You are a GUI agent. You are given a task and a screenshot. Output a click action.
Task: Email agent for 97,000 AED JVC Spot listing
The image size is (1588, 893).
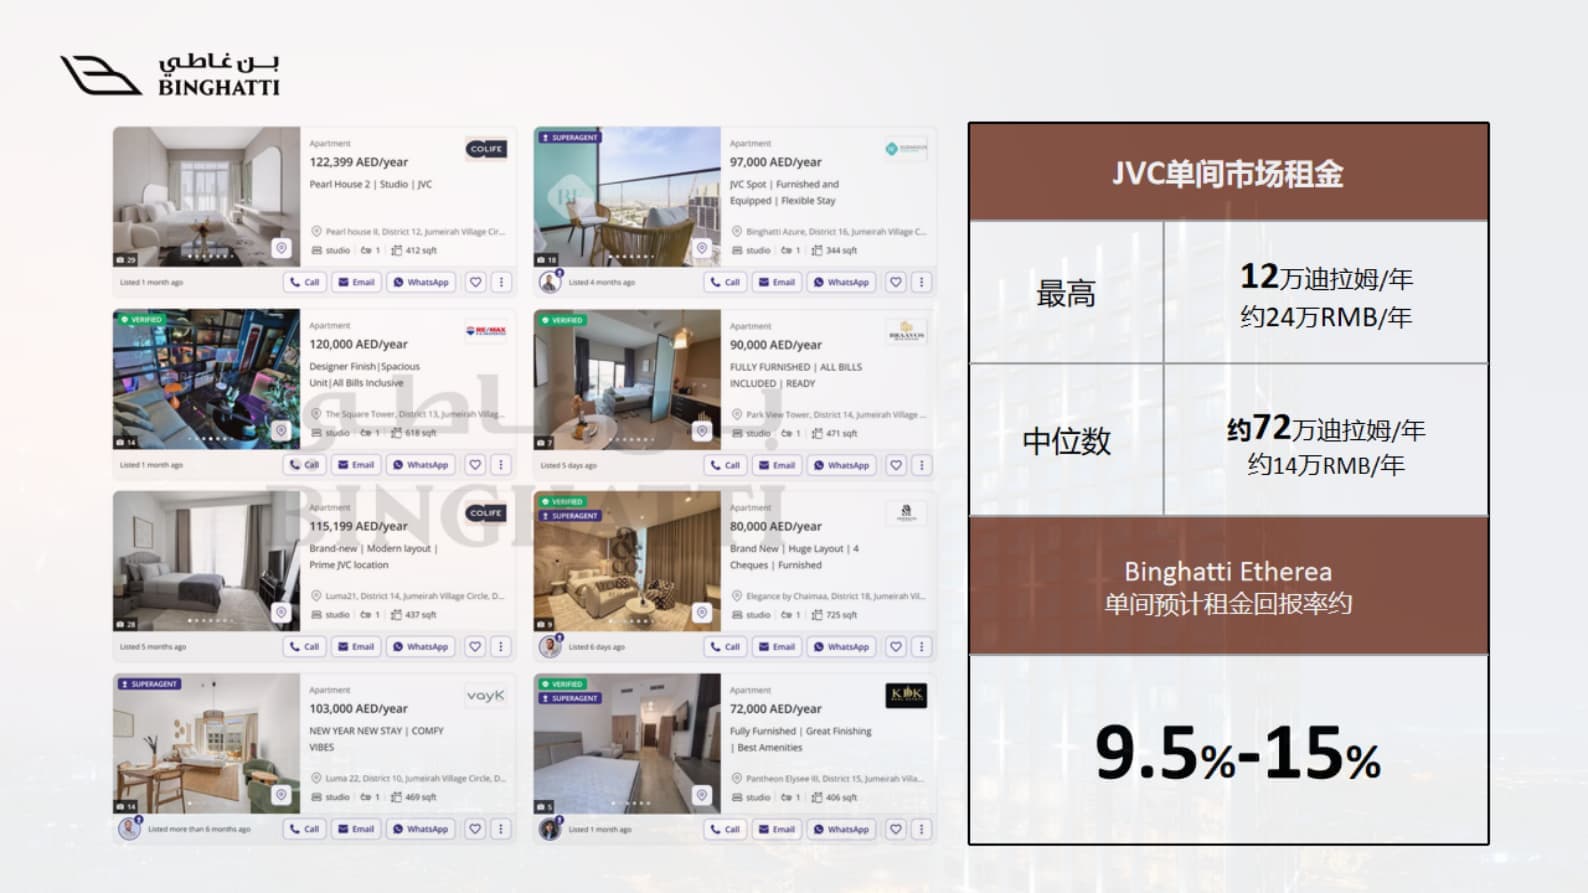pos(776,282)
